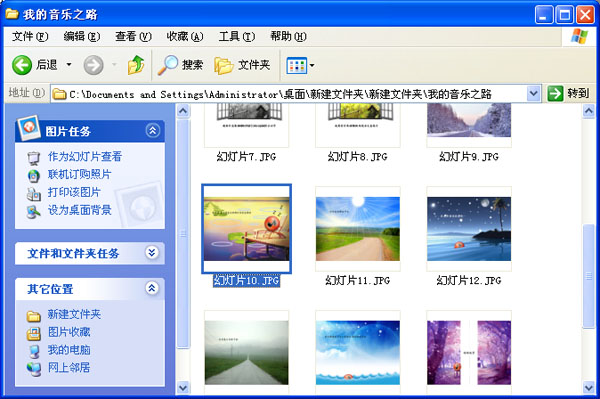Expand the 文件和文件夹任务 panel

(x=152, y=252)
